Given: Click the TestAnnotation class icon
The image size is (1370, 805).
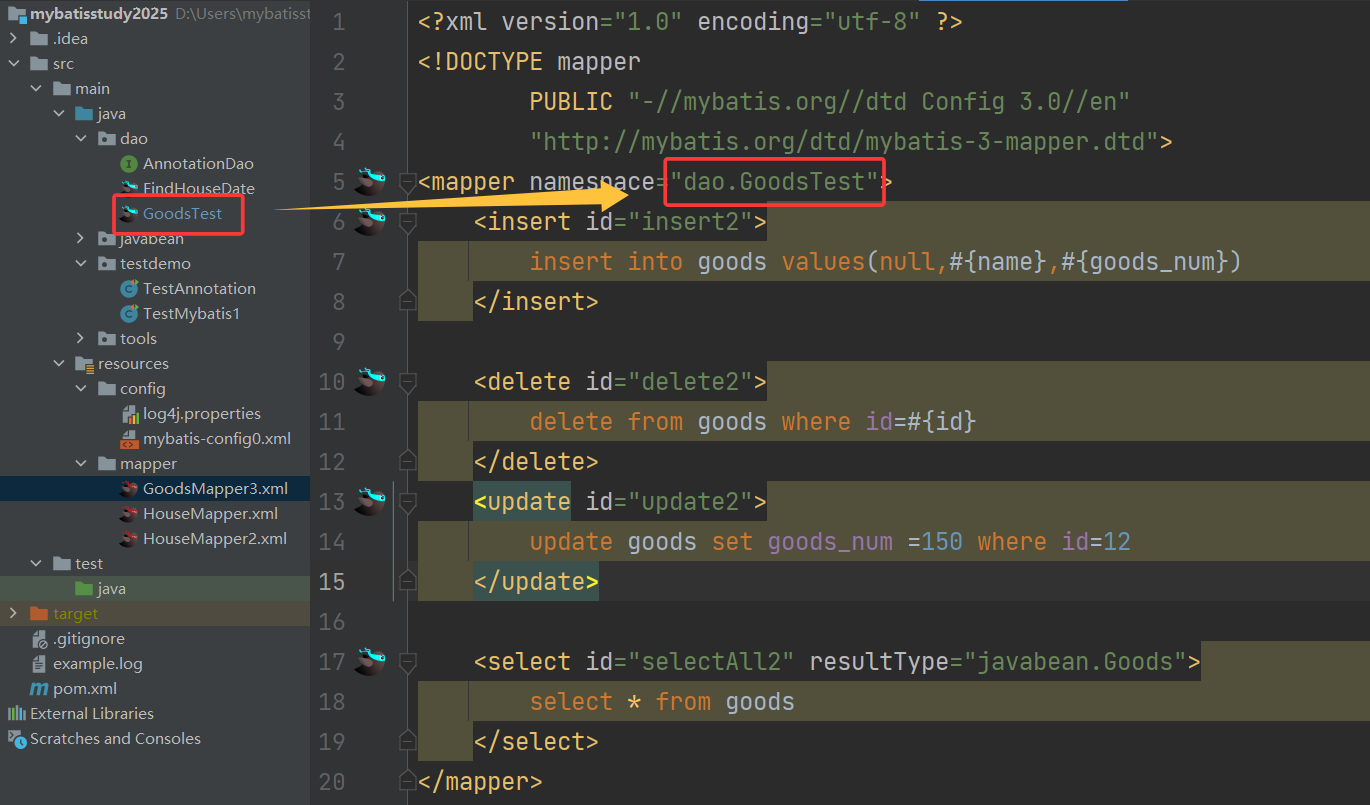Looking at the screenshot, I should (128, 288).
